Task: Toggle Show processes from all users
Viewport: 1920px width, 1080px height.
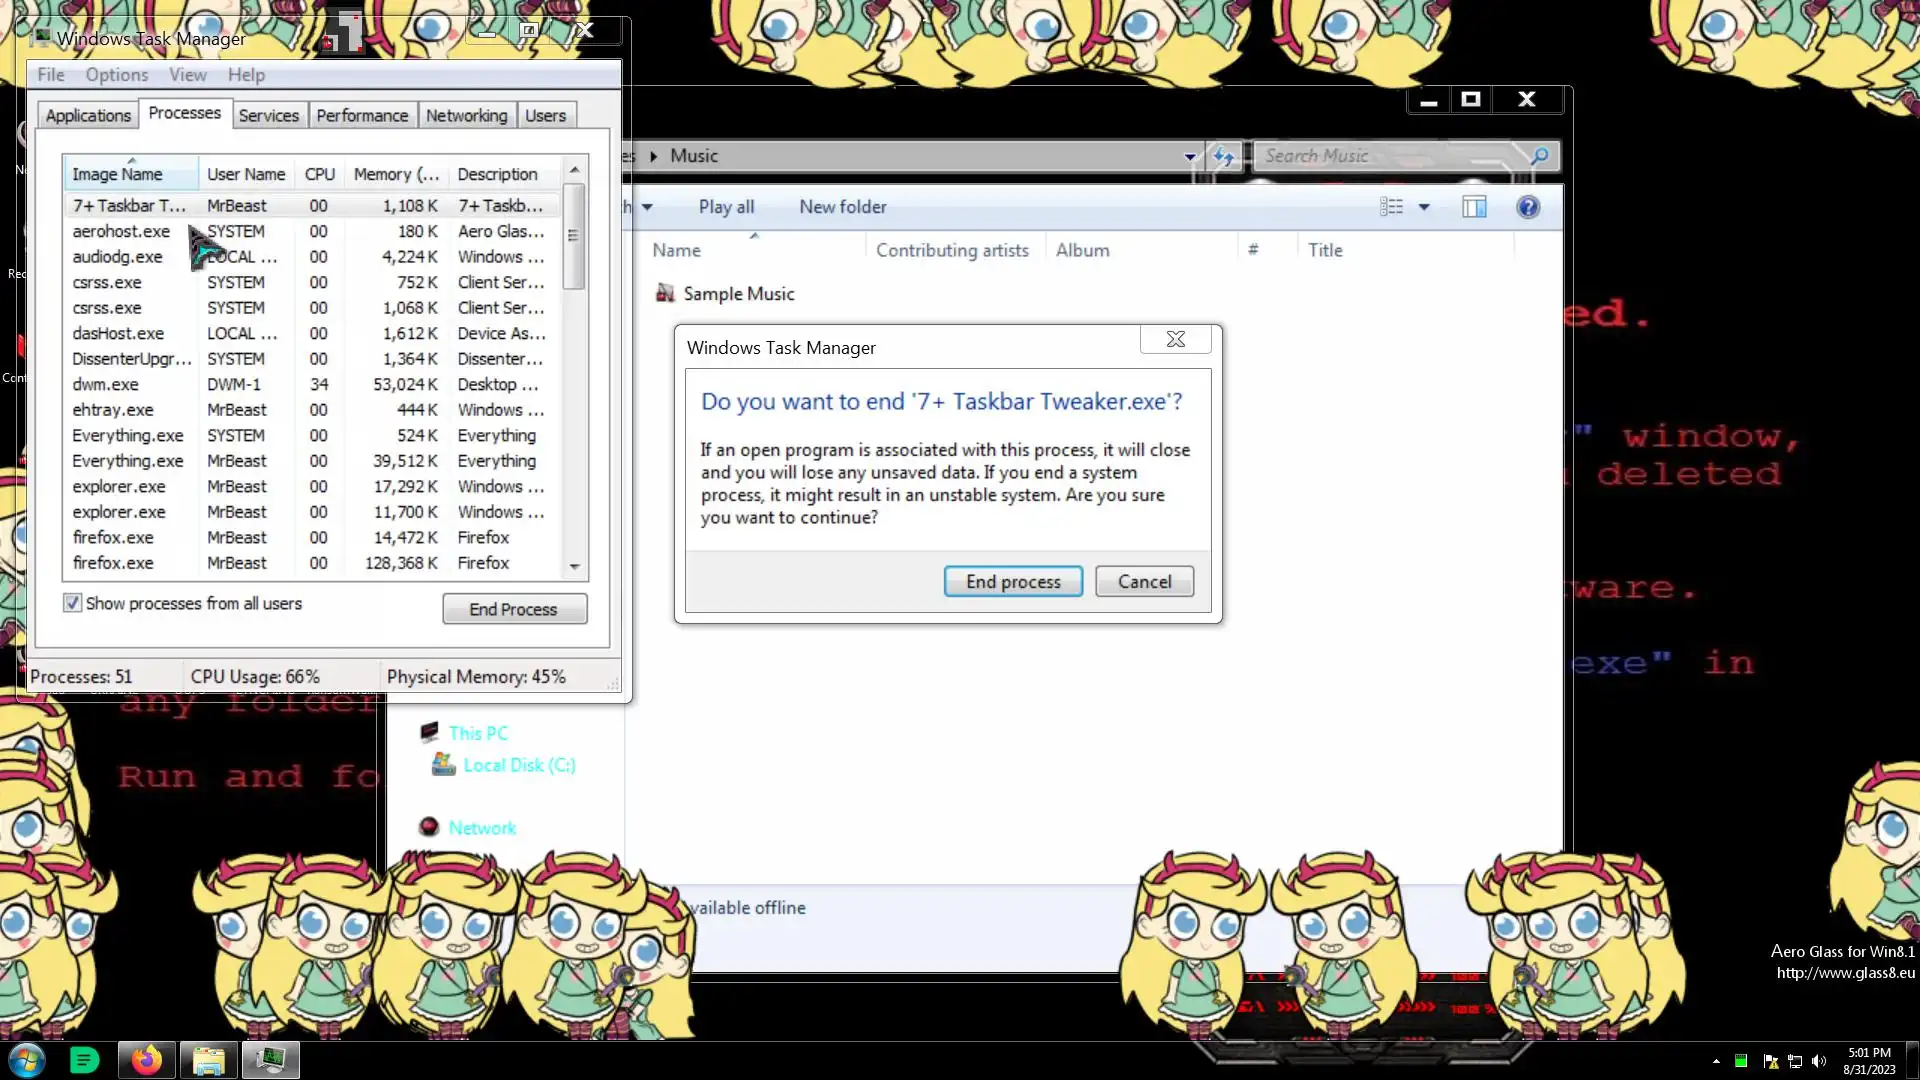Action: click(72, 603)
